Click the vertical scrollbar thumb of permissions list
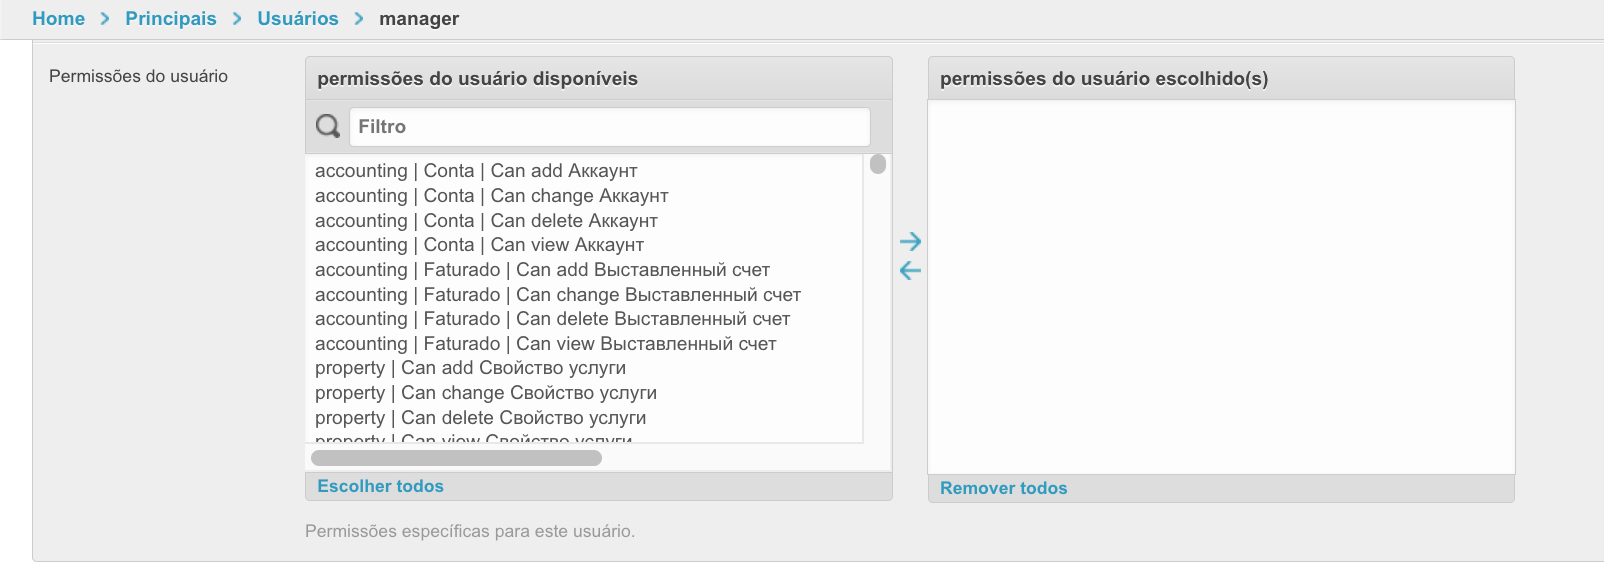The image size is (1604, 564). pyautogui.click(x=878, y=164)
